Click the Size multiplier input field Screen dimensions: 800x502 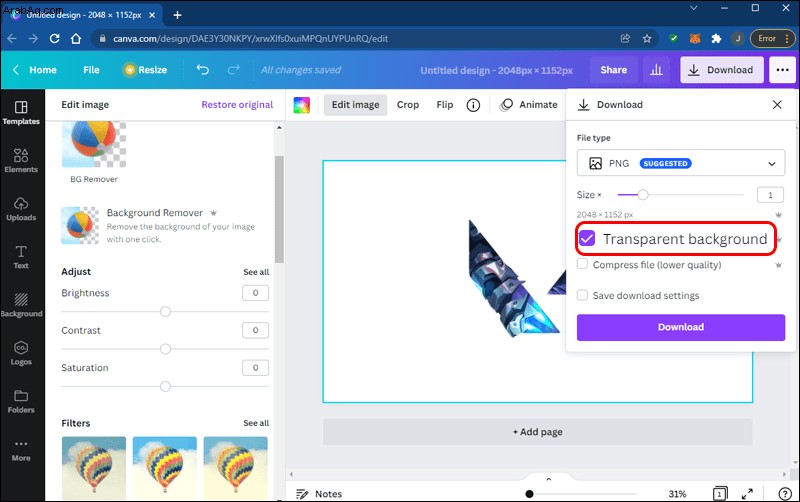coord(770,195)
